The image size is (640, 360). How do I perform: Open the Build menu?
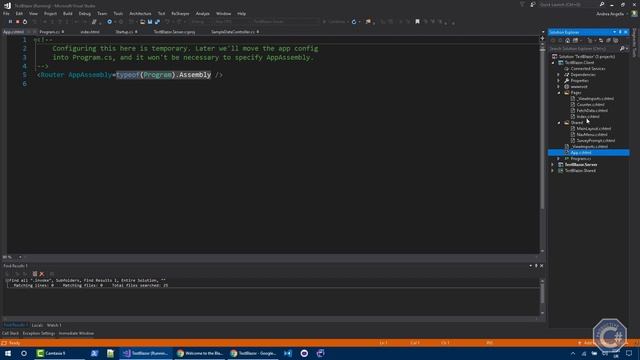(x=67, y=13)
